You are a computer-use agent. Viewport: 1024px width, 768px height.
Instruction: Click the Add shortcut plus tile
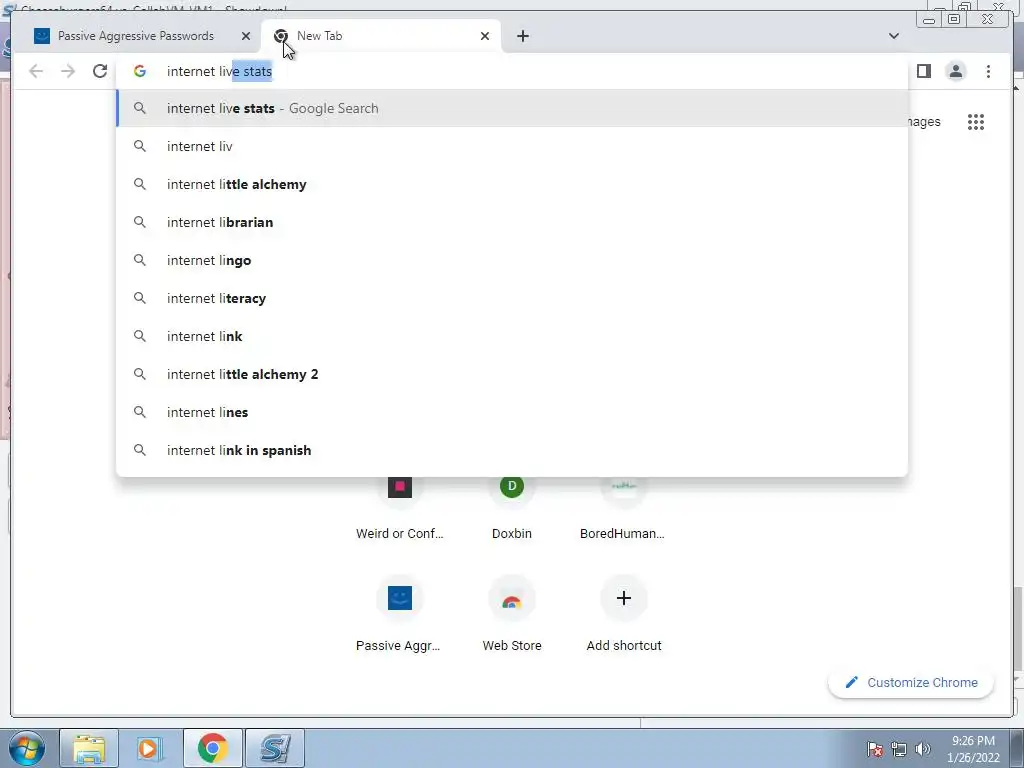click(624, 614)
